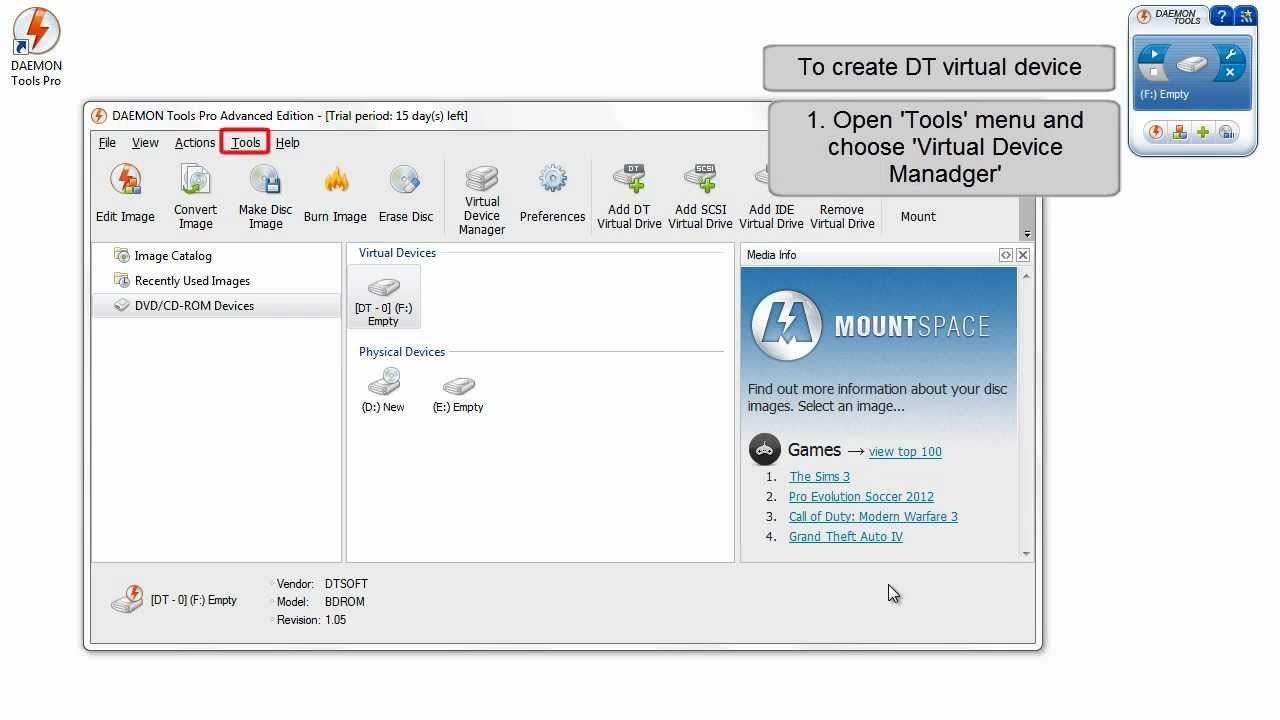The image size is (1280, 720).
Task: Add a SCSI Virtual Drive
Action: click(700, 197)
